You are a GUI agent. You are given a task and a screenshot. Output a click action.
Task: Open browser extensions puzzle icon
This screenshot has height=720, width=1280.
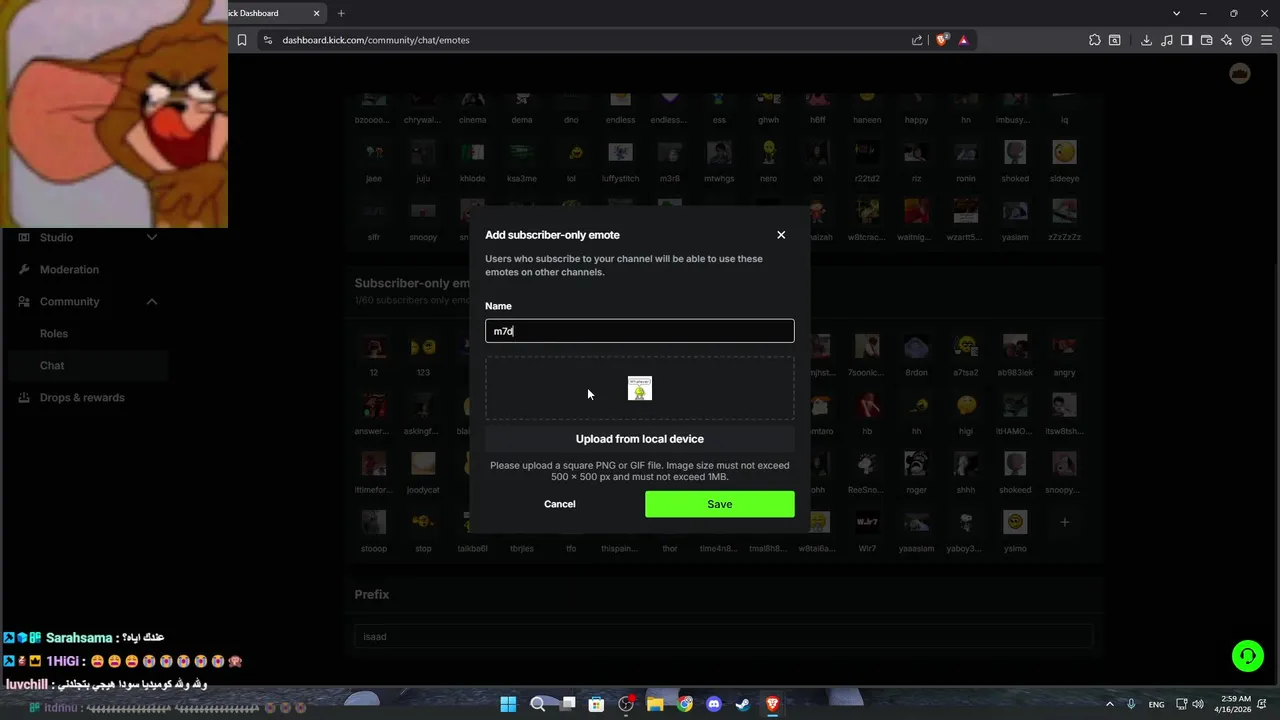(1095, 40)
